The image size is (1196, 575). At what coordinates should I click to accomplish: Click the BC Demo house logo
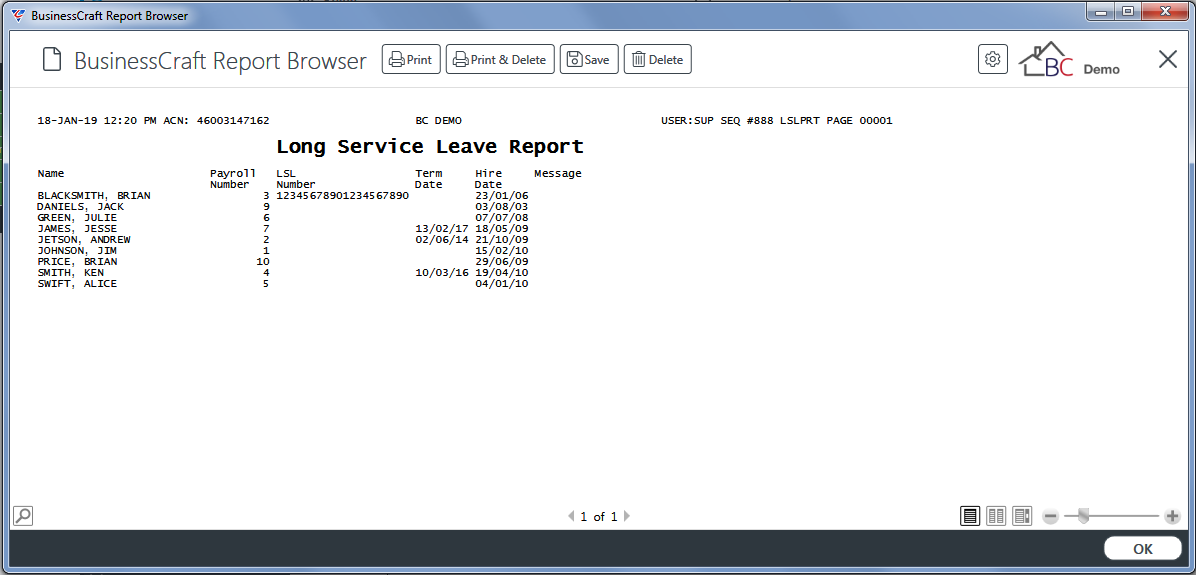click(x=1069, y=59)
